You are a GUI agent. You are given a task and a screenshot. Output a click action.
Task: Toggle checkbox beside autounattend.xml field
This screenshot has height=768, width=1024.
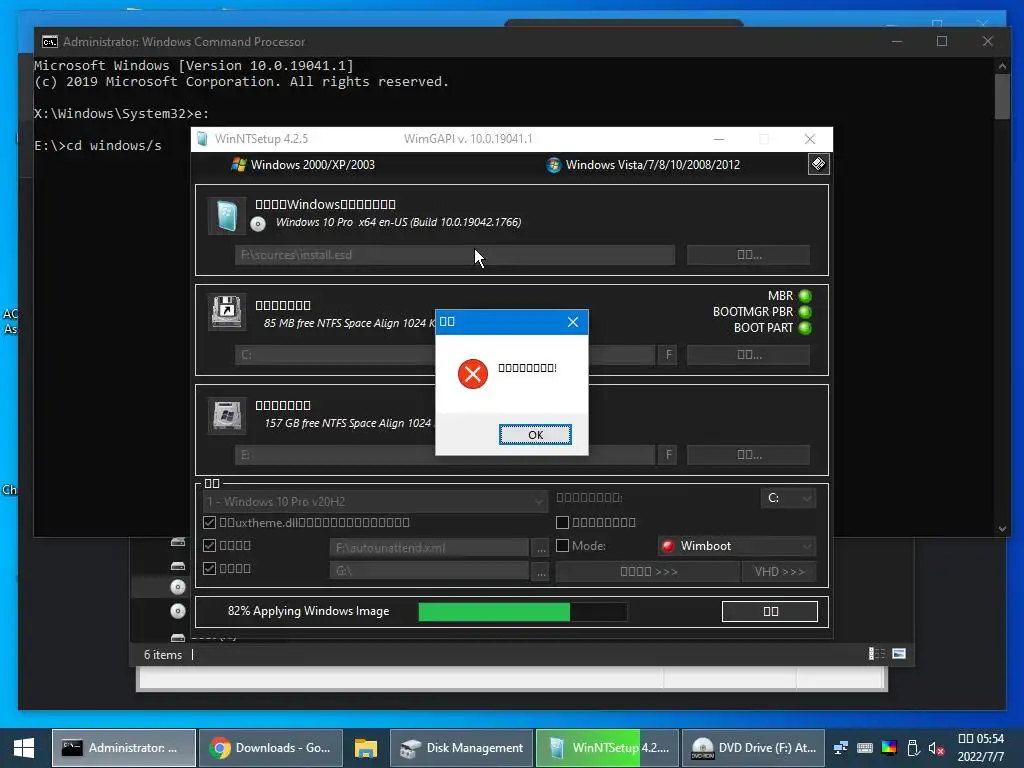tap(210, 545)
